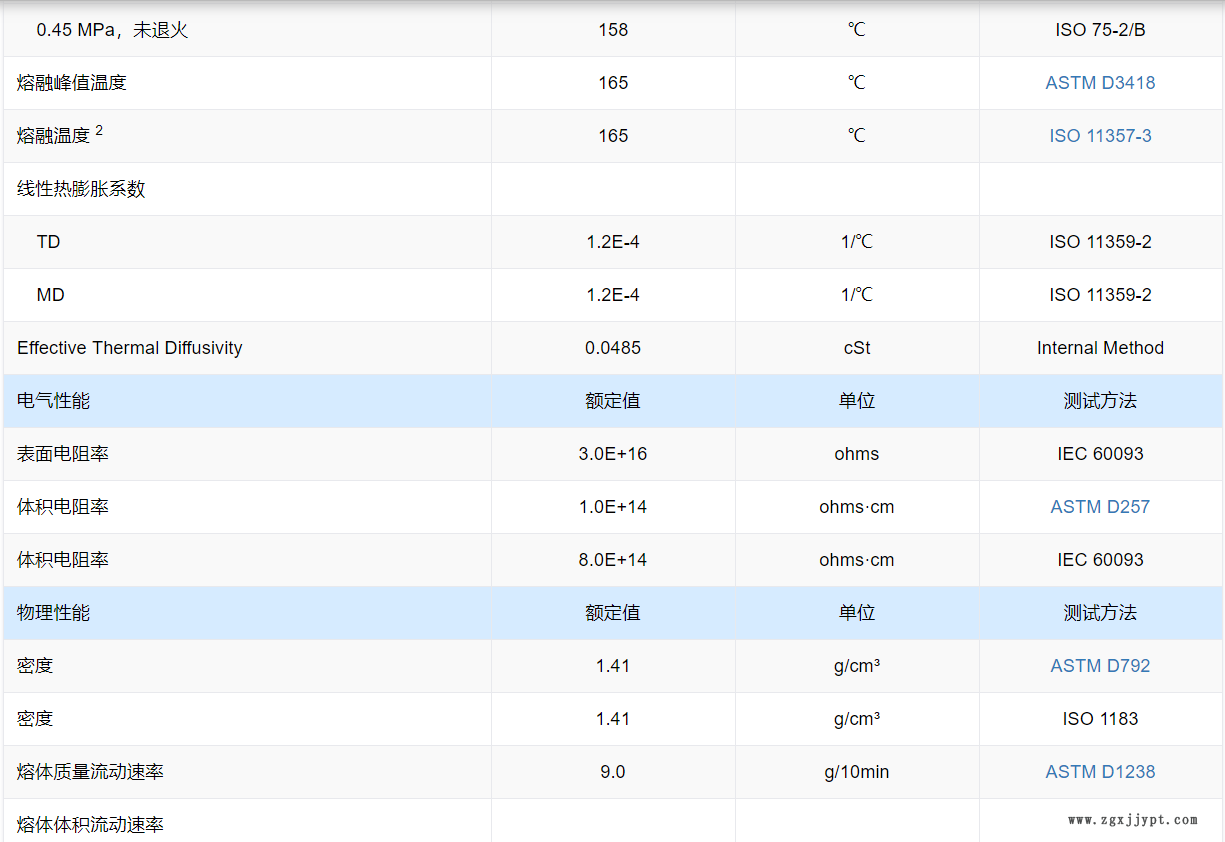Select 额定值 in the 物理性能 header row
This screenshot has height=842, width=1225.
pos(613,613)
